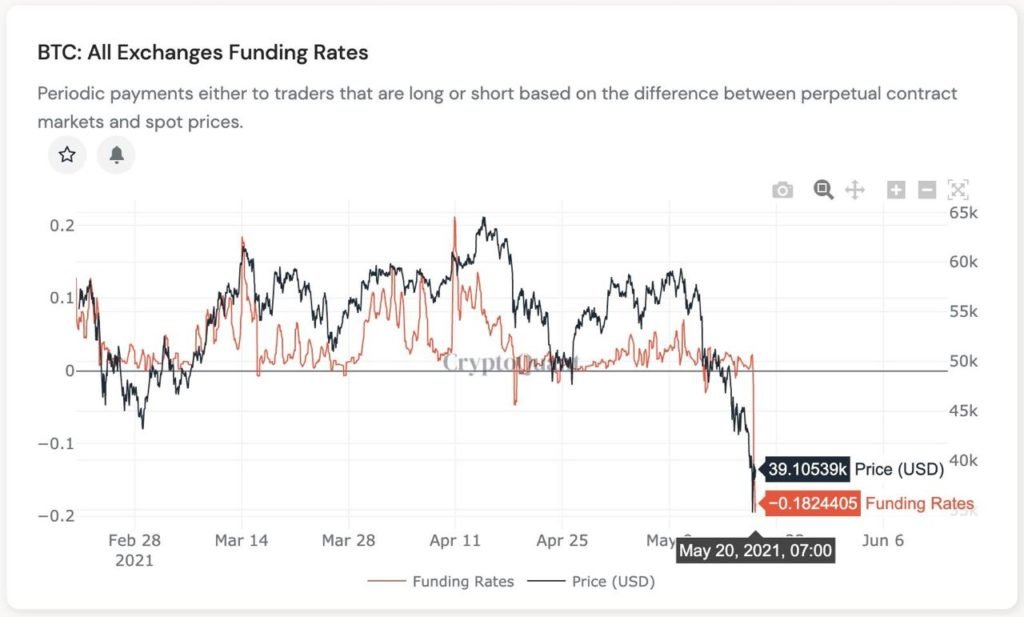The width and height of the screenshot is (1024, 617).
Task: Zoom in with the plus icon
Action: [x=896, y=190]
